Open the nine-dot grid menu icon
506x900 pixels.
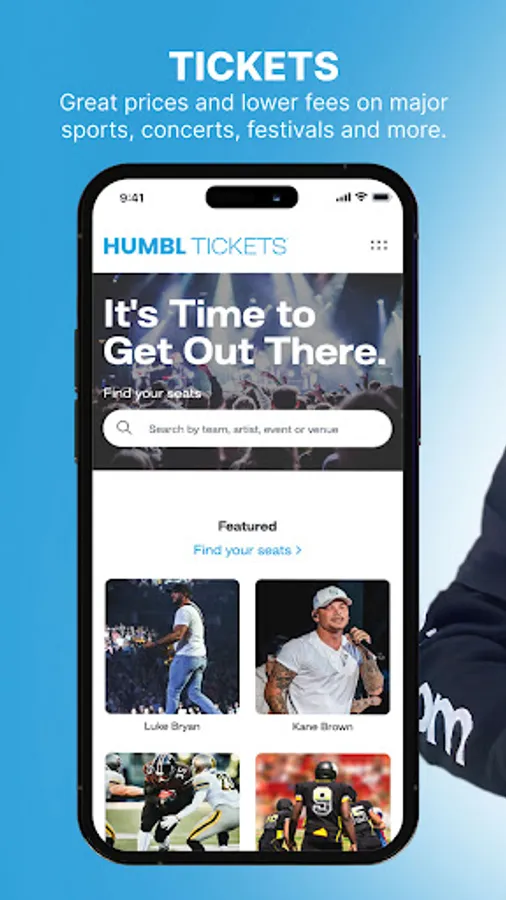[379, 245]
